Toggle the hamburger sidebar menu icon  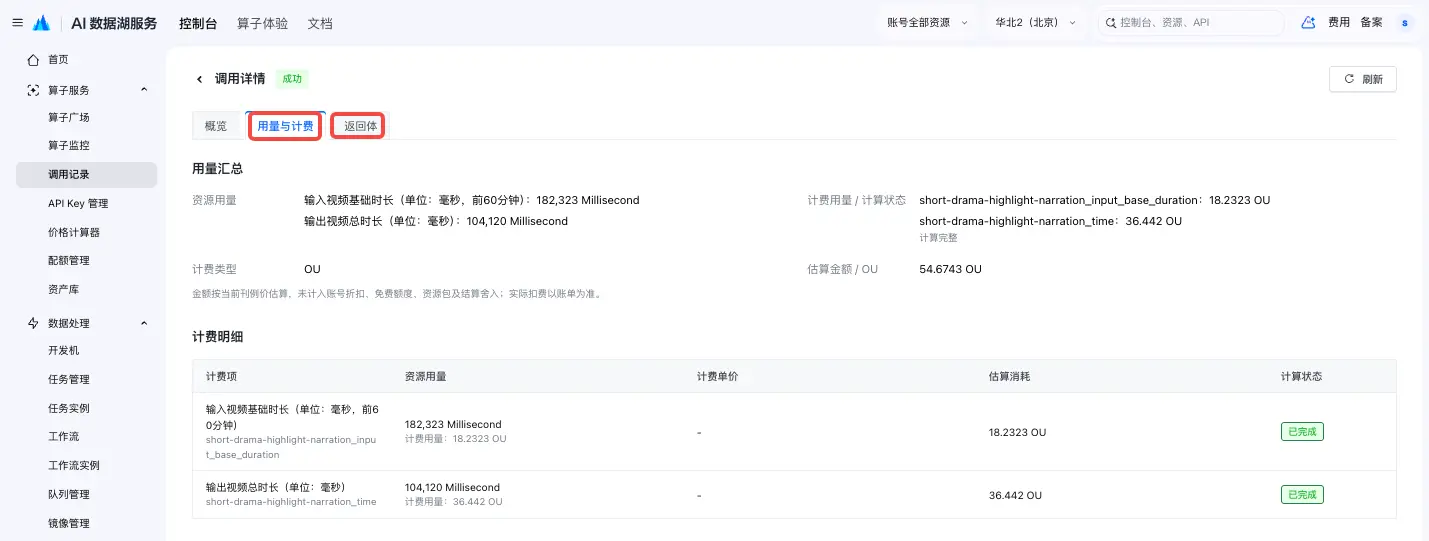pyautogui.click(x=17, y=22)
